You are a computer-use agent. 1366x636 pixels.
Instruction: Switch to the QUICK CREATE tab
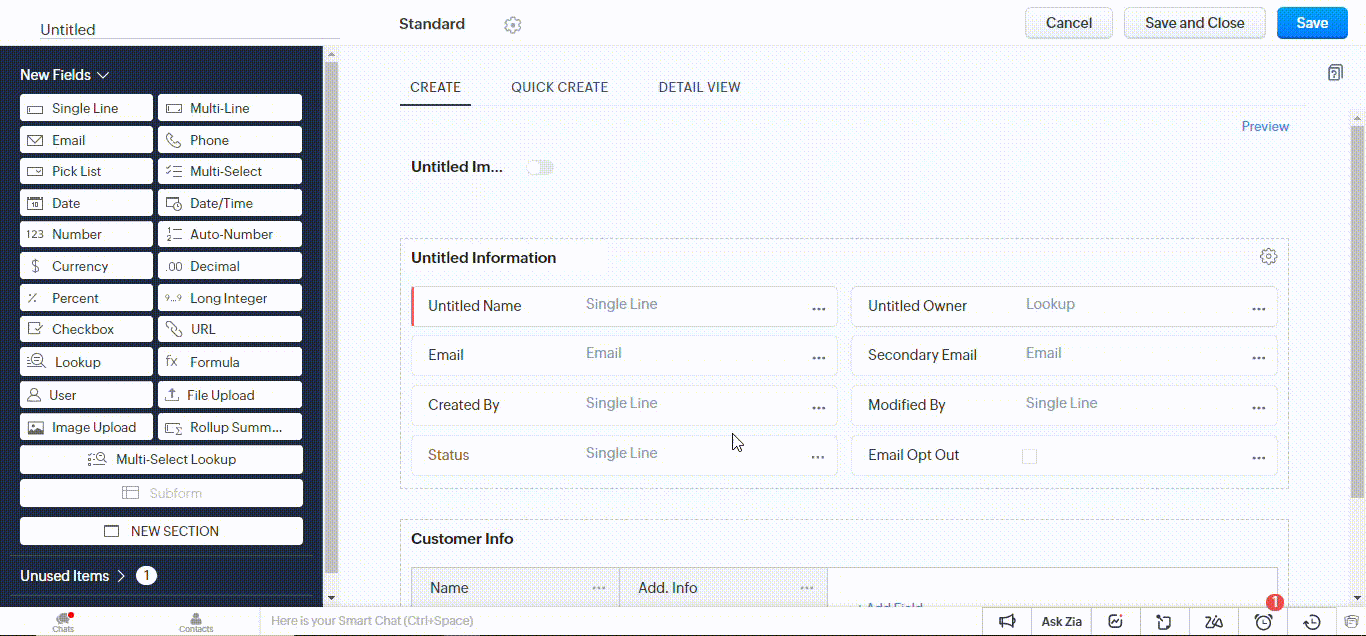click(x=559, y=87)
